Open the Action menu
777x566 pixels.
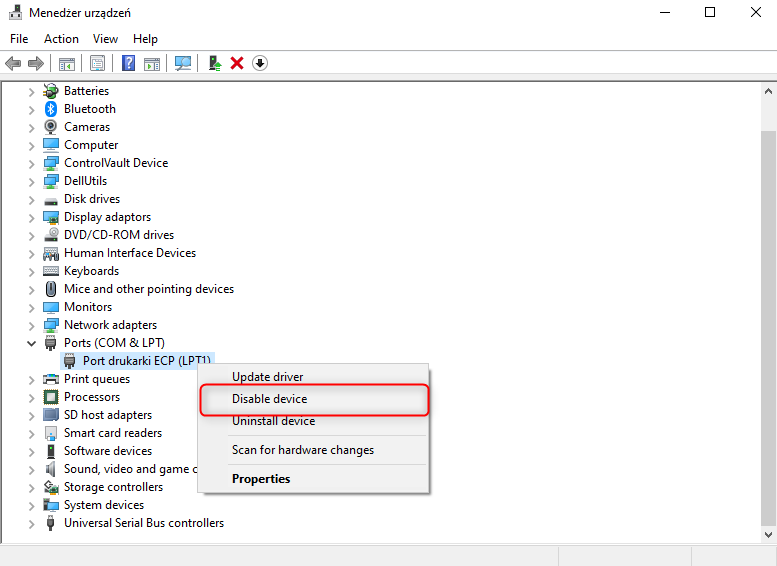61,38
